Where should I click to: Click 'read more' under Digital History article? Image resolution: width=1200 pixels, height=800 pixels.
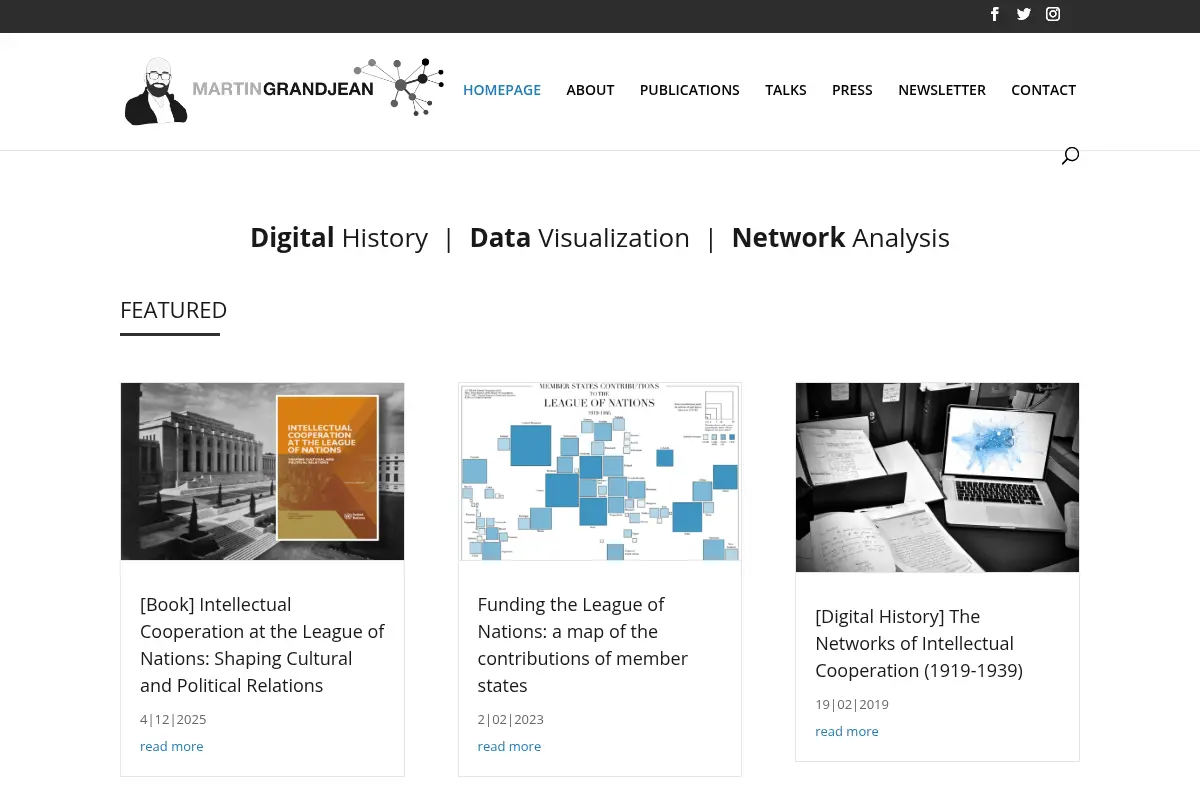[847, 731]
